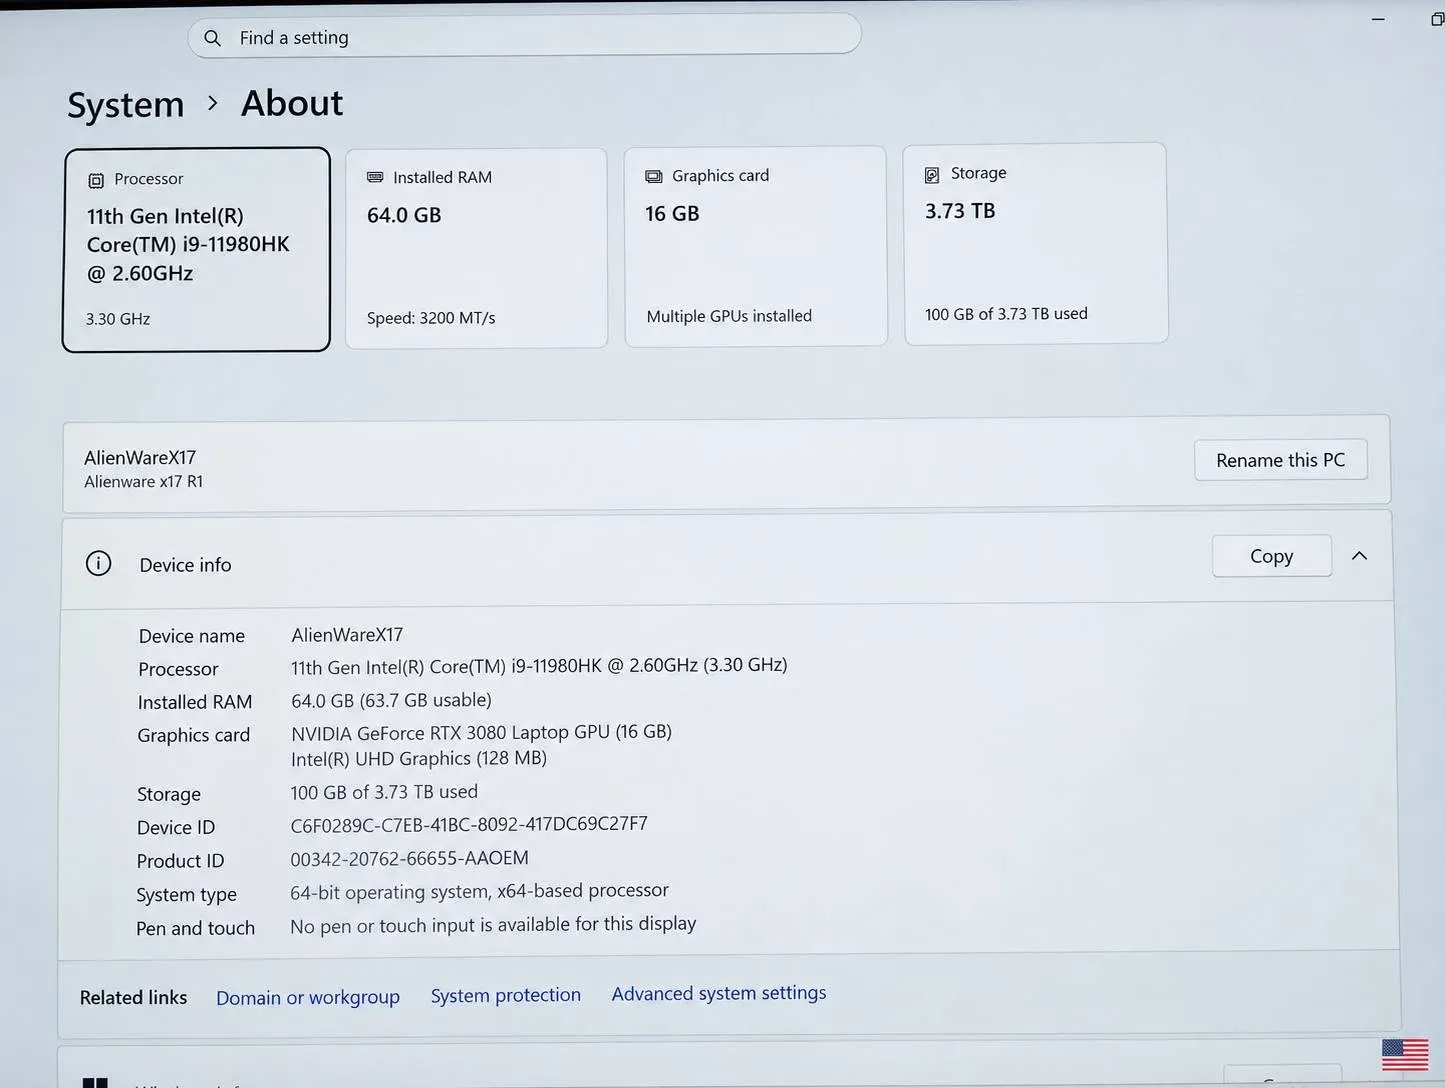The image size is (1445, 1088).
Task: Open Advanced system settings link
Action: click(x=719, y=993)
